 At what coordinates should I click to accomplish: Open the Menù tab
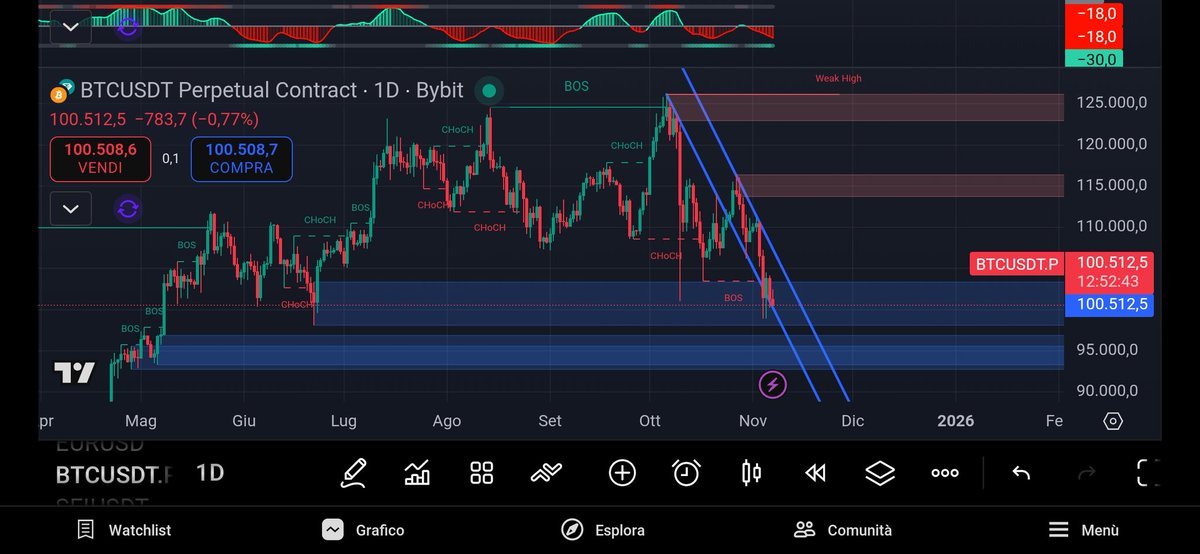[1083, 530]
